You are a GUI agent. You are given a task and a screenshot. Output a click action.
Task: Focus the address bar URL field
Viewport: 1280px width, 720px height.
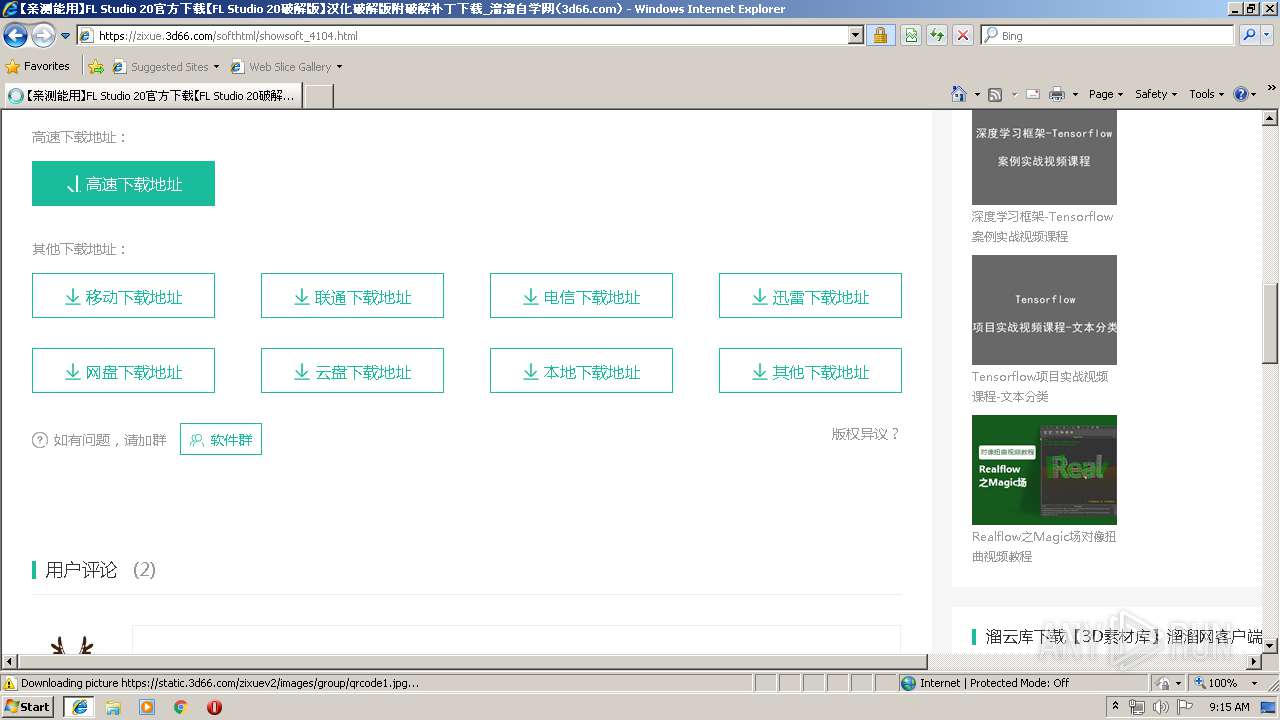461,36
